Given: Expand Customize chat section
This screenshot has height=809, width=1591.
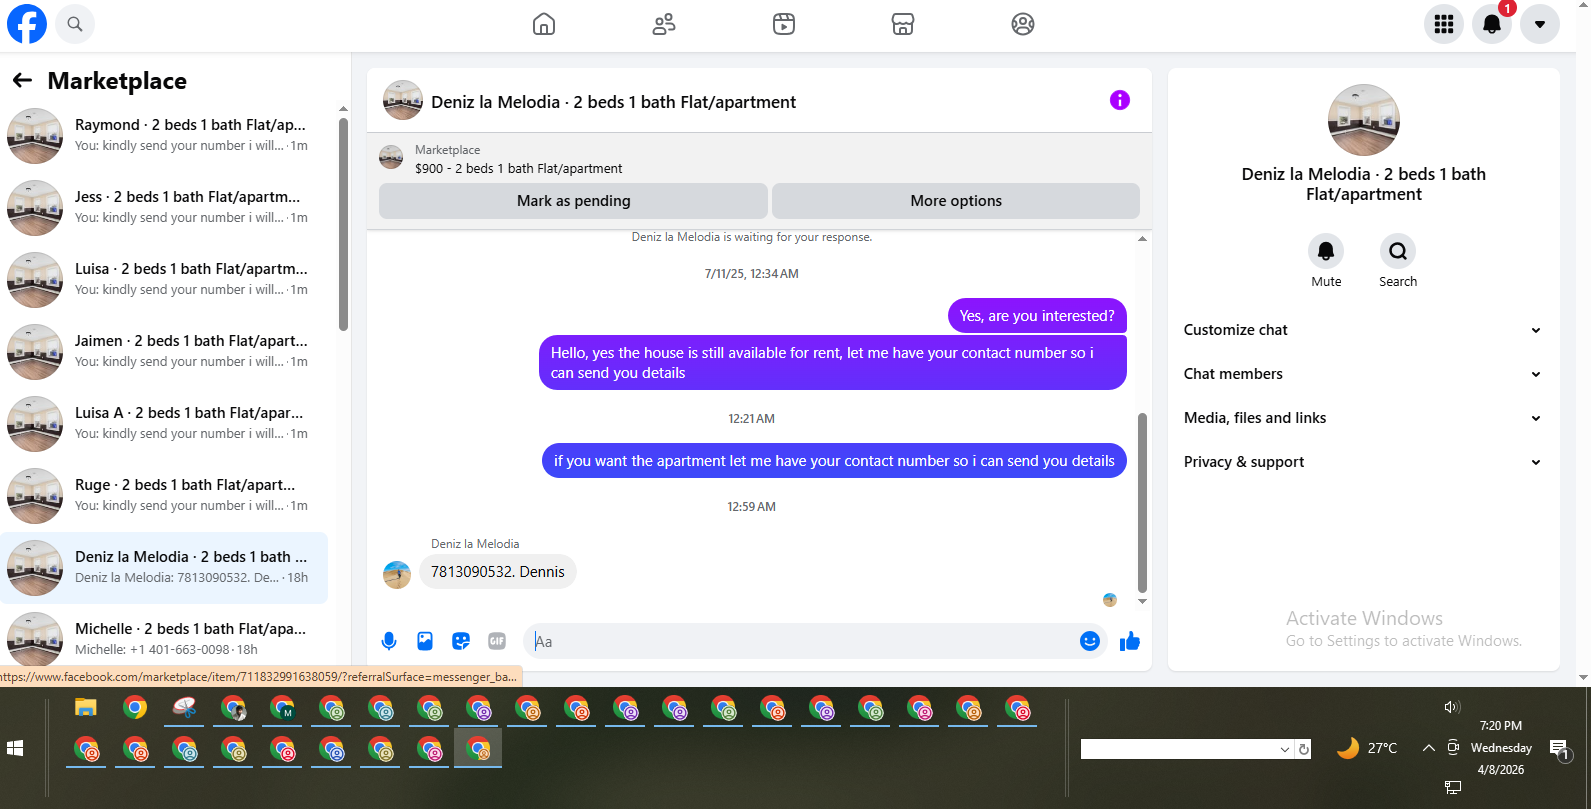Looking at the screenshot, I should coord(1363,330).
